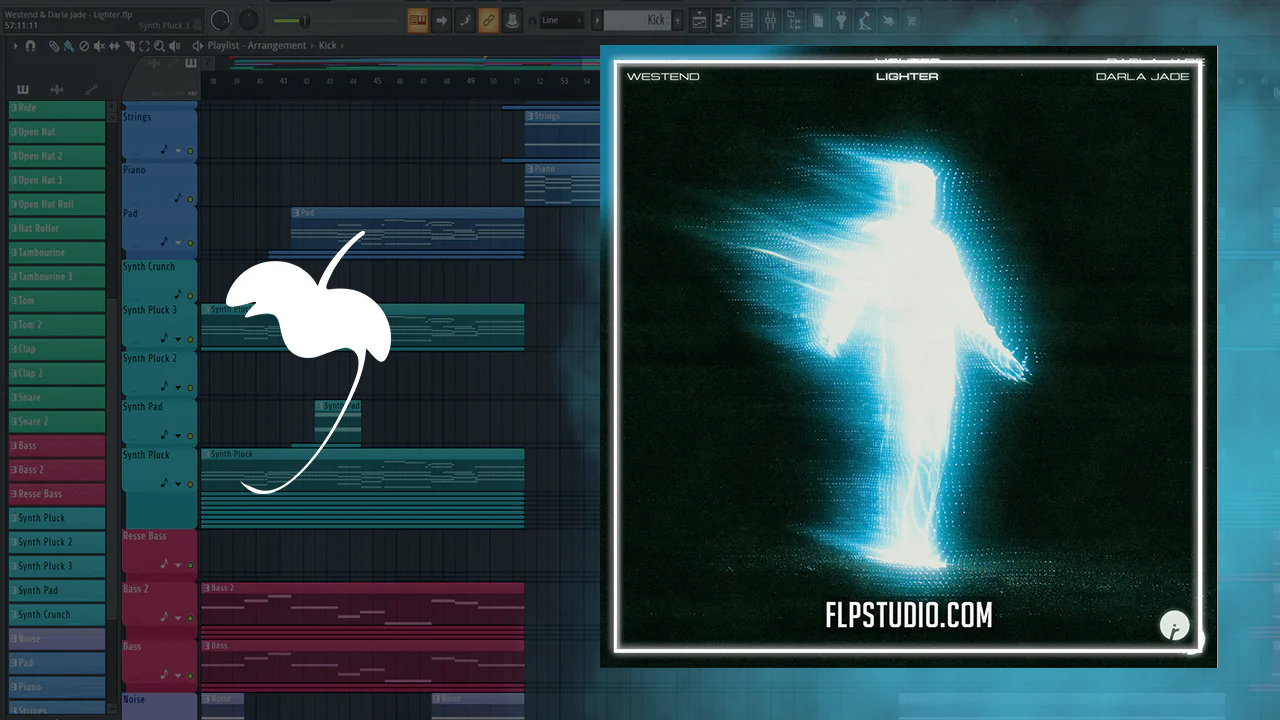The height and width of the screenshot is (720, 1280).
Task: Select the Tambourine 3 pattern
Action: (x=57, y=276)
